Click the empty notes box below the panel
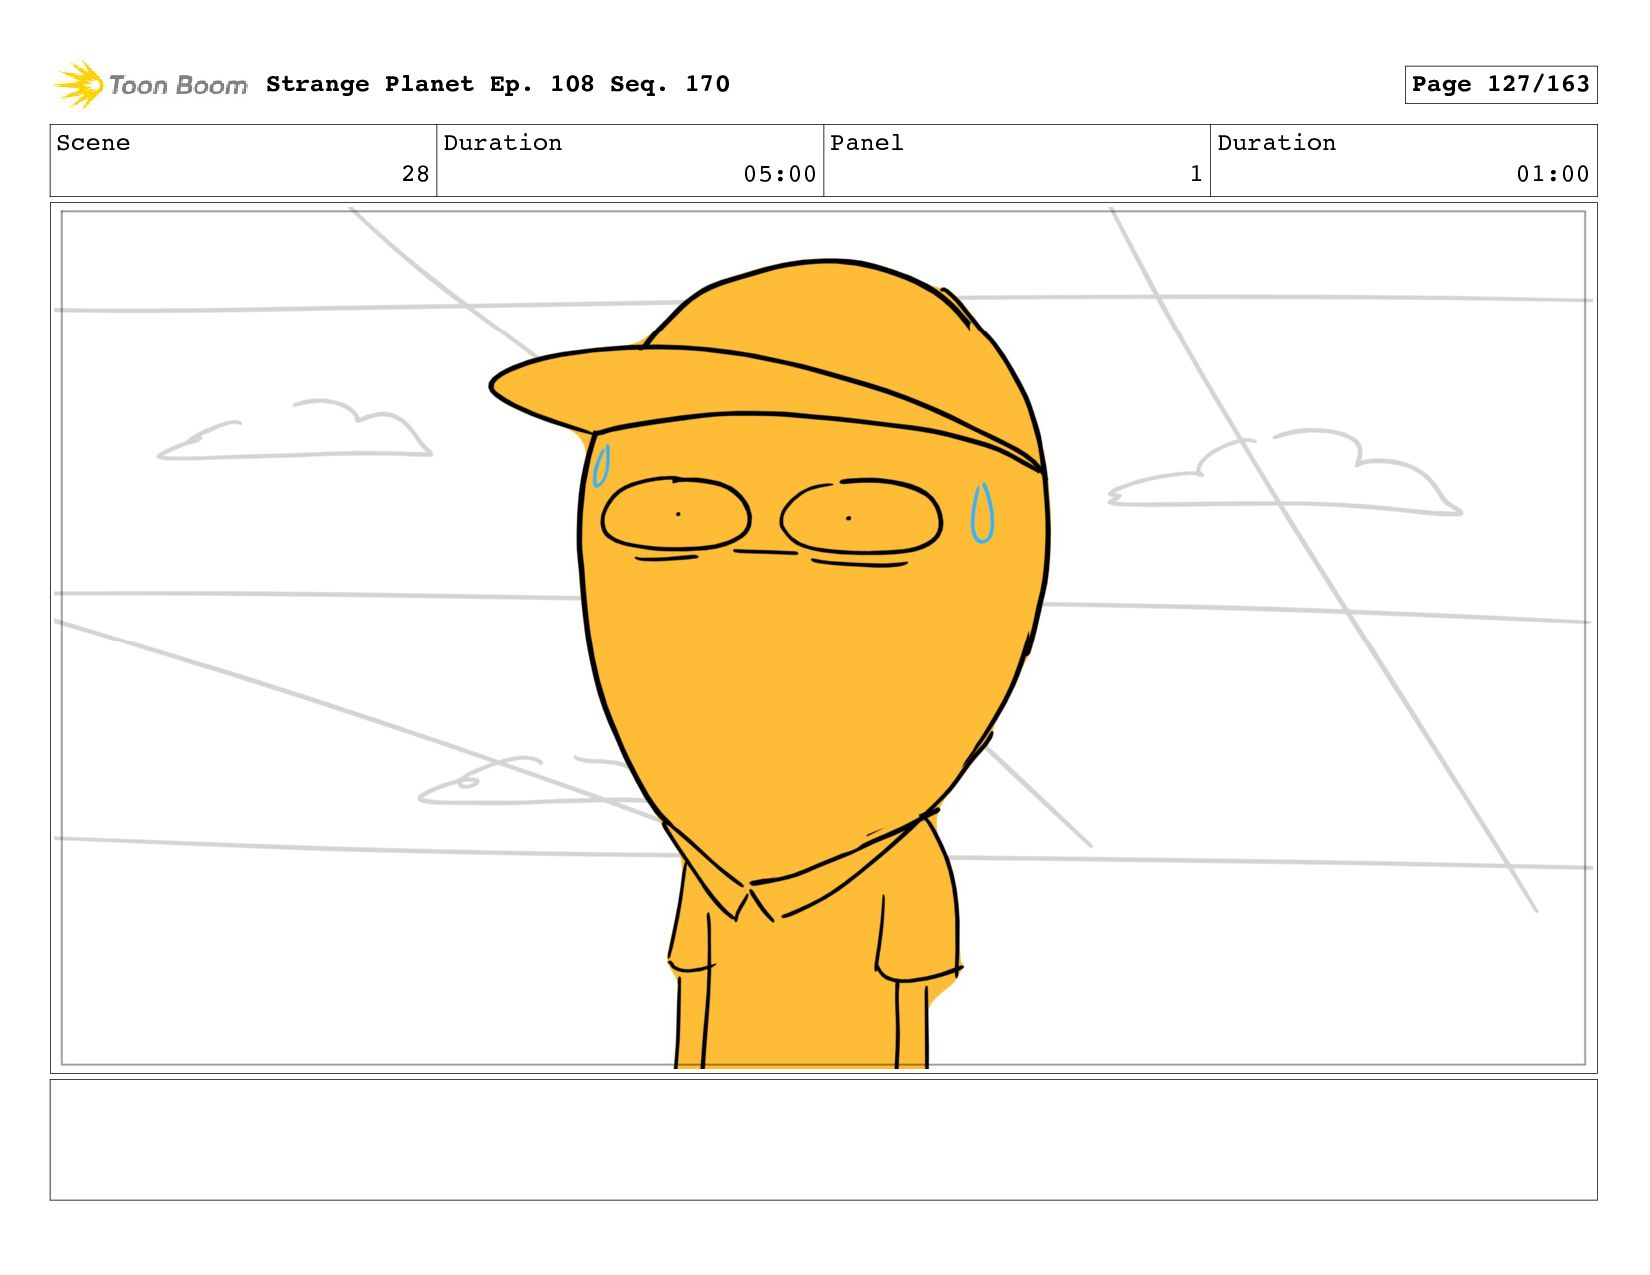The image size is (1650, 1275). point(823,1140)
